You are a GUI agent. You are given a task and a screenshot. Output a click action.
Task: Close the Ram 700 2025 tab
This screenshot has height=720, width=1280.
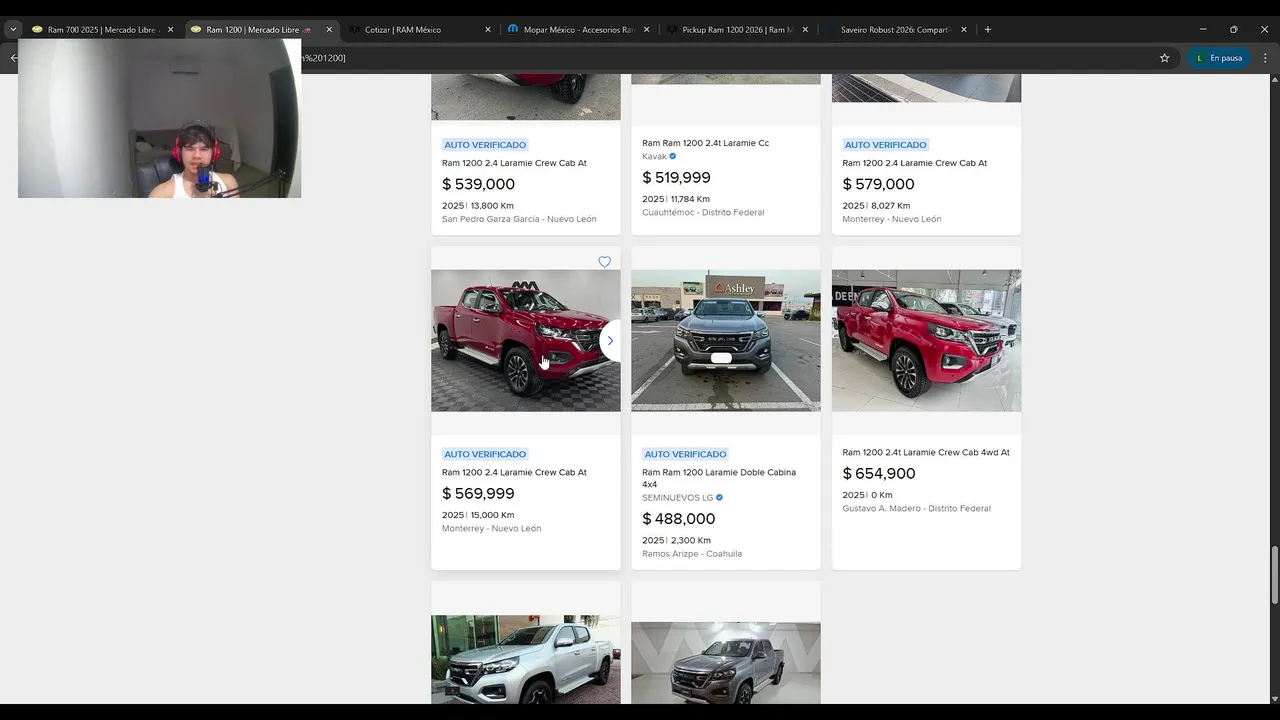pos(170,30)
